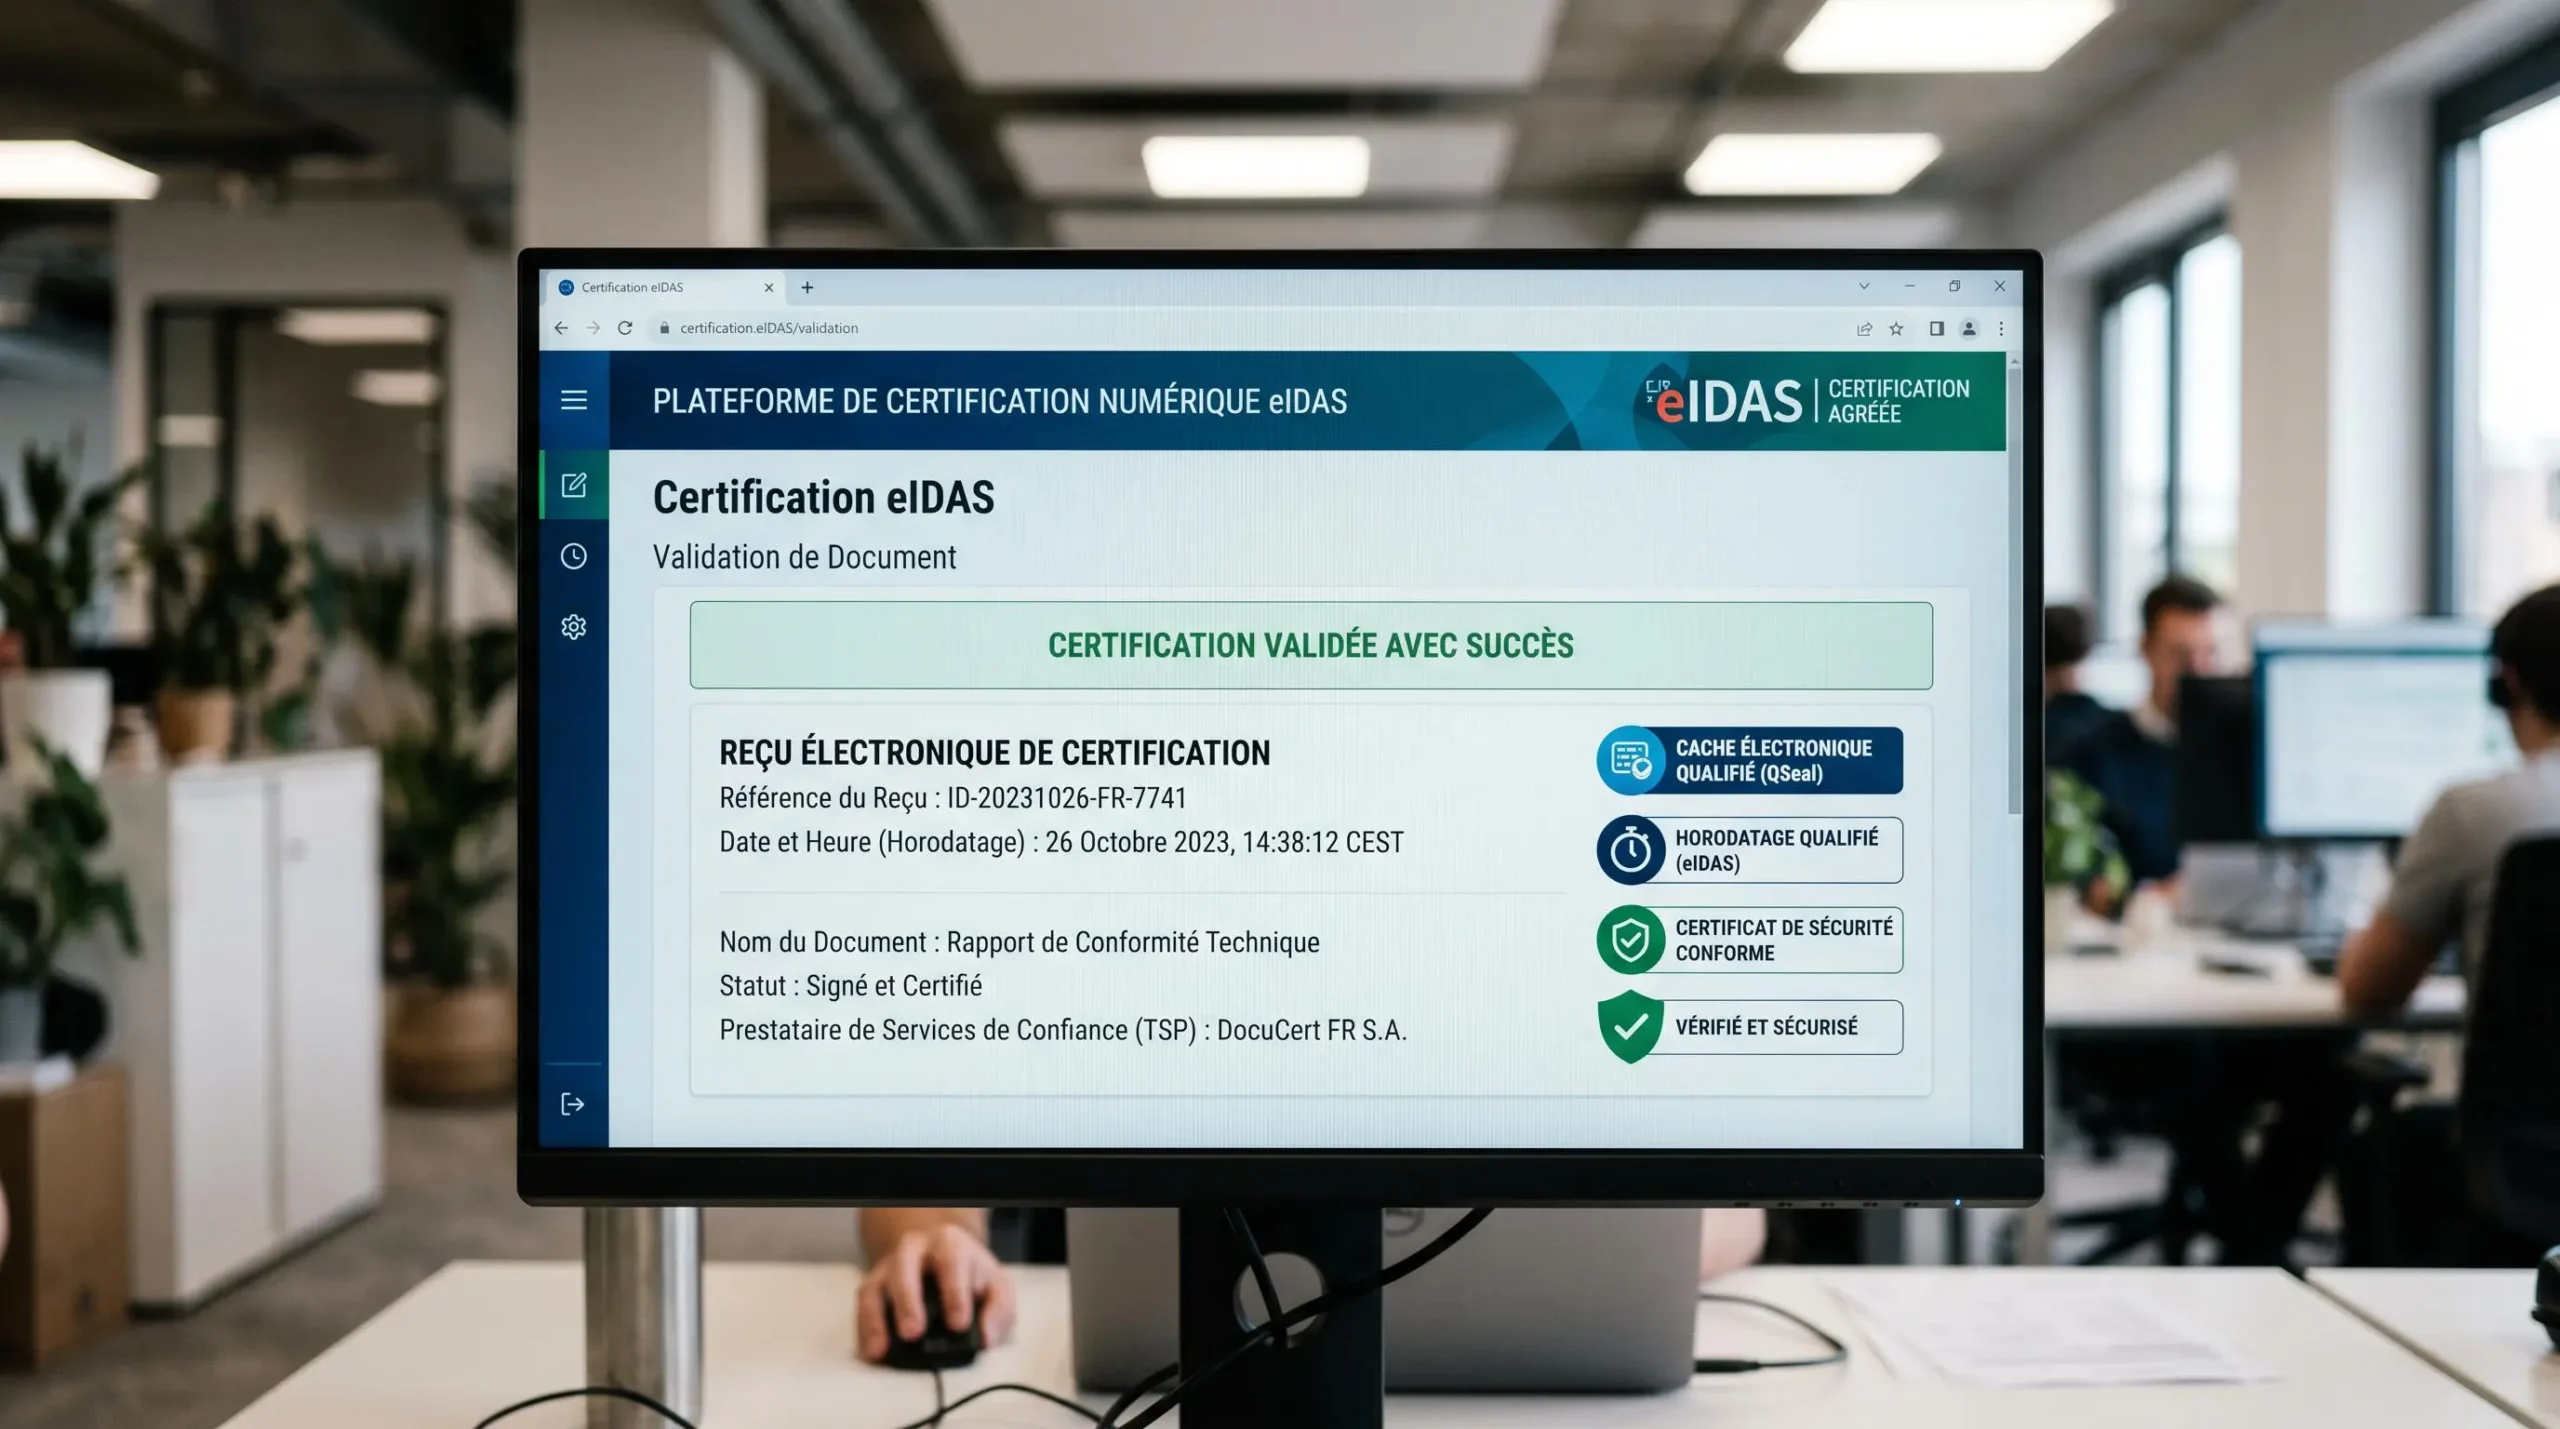Click the Validation de Document subtitle
Screen dimensions: 2560x1429
tap(804, 557)
